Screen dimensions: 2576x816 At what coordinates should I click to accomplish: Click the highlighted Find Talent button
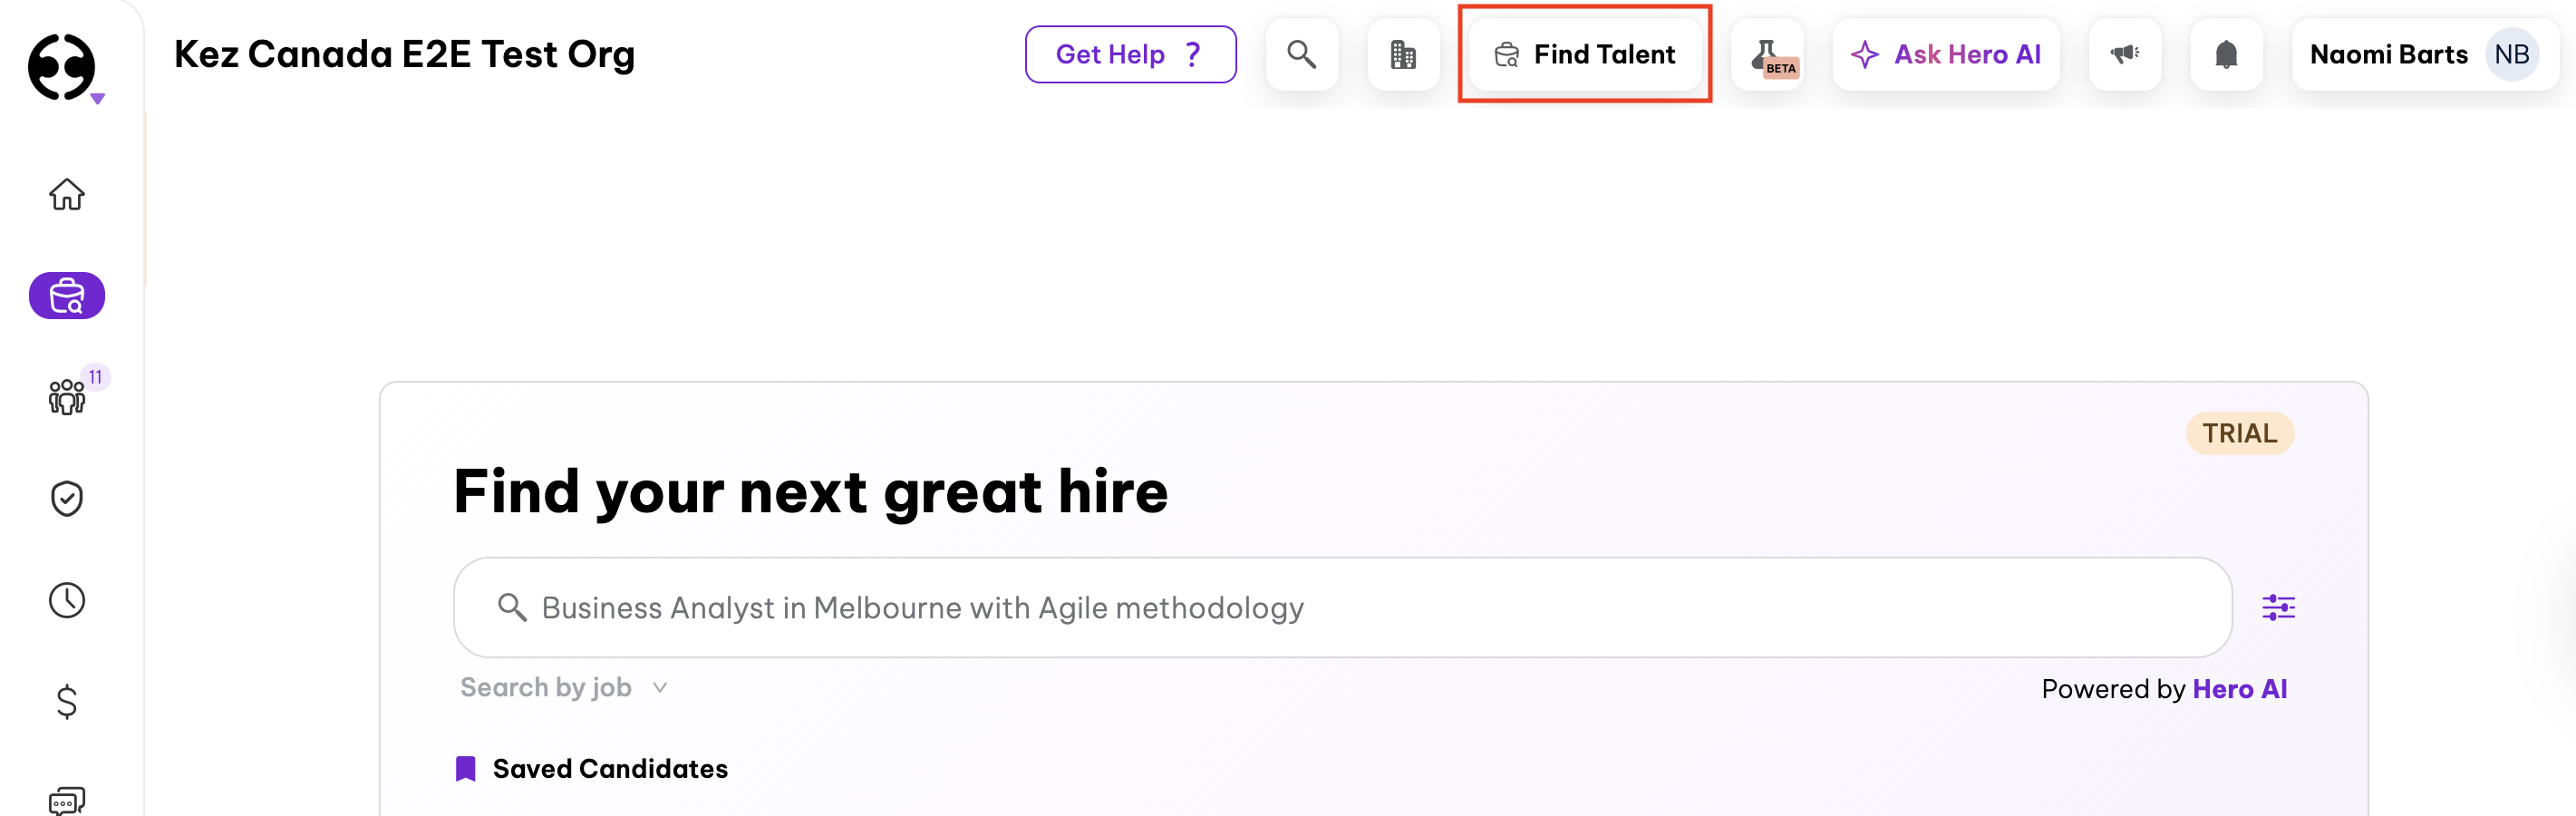(1586, 54)
